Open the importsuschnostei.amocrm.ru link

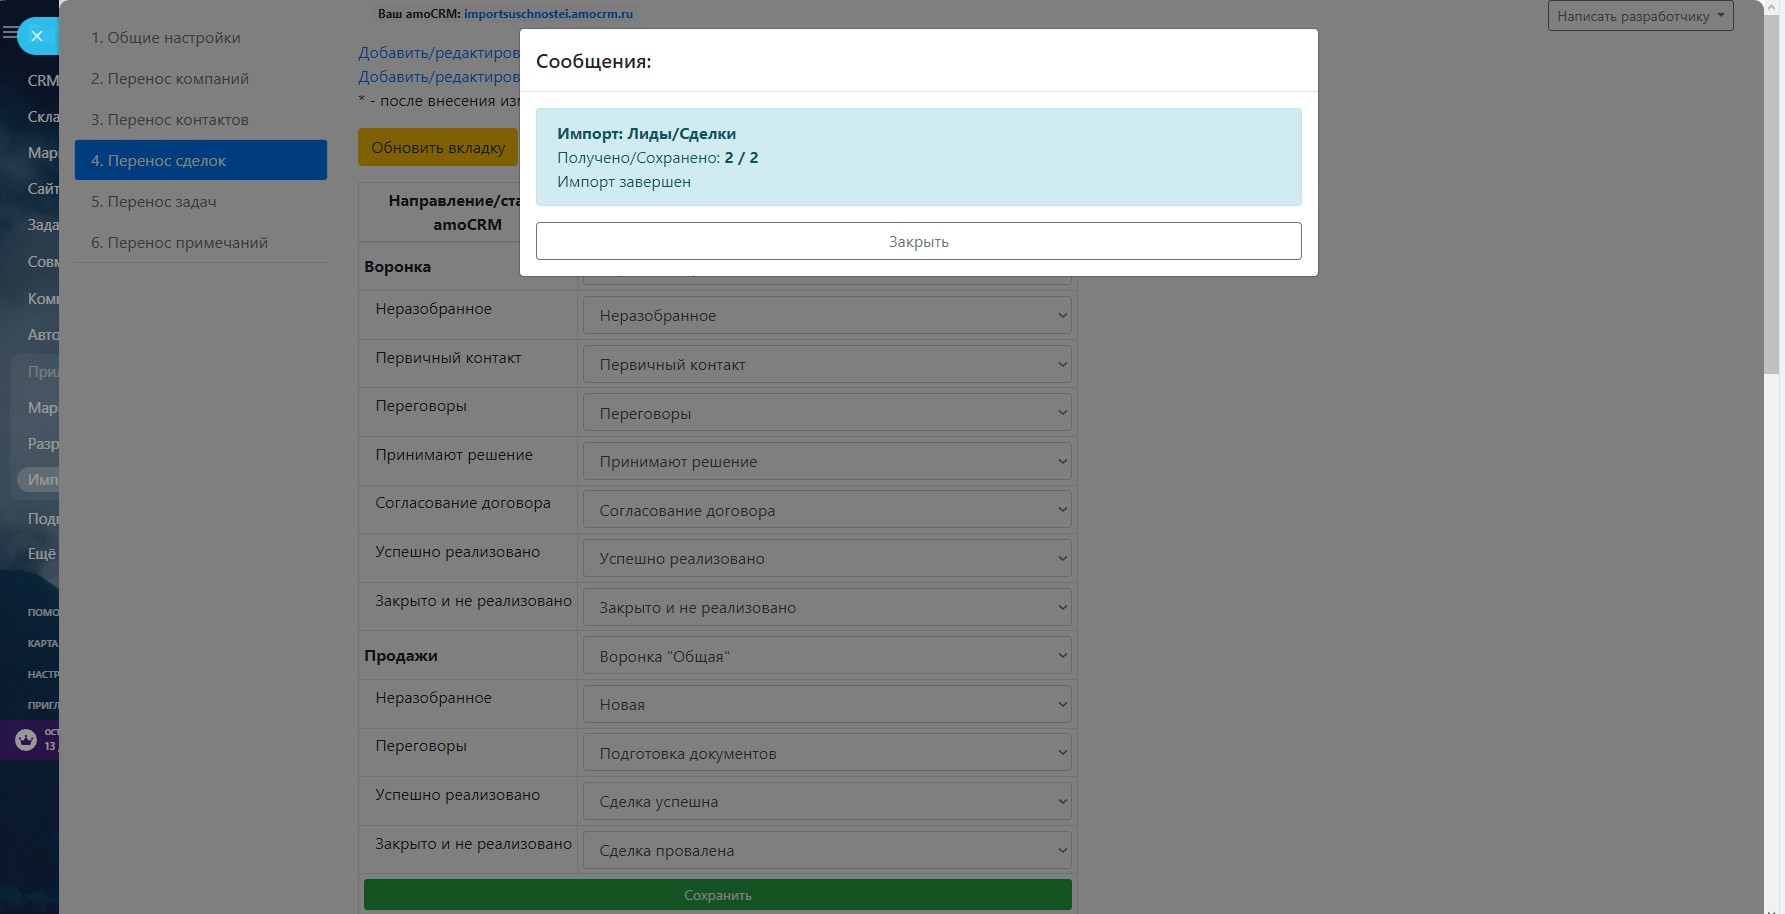548,14
